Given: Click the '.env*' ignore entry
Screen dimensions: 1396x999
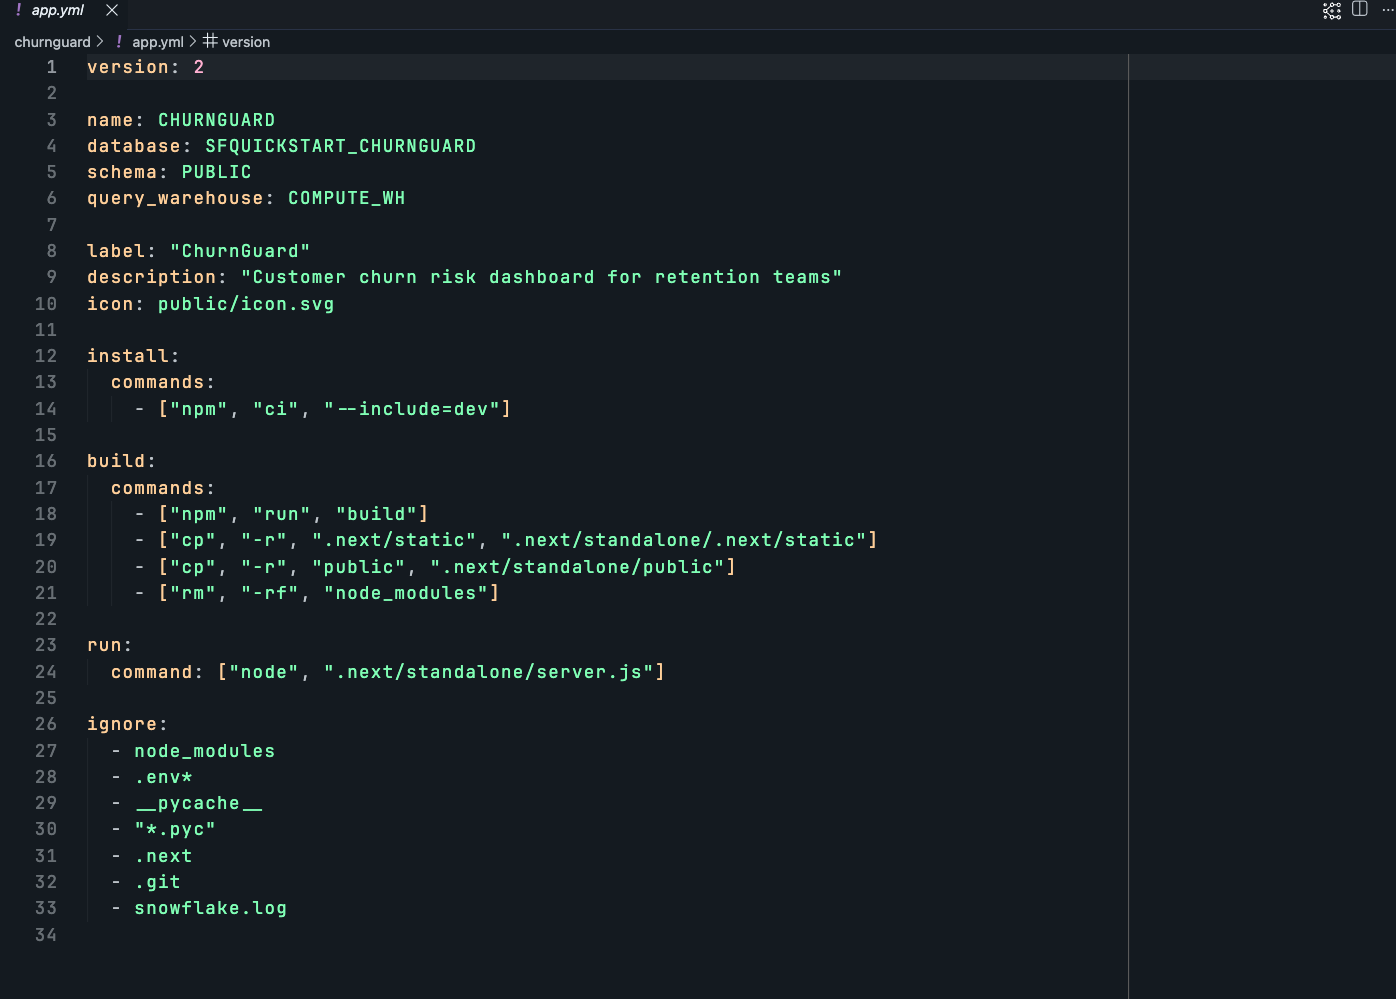Looking at the screenshot, I should pyautogui.click(x=163, y=777).
